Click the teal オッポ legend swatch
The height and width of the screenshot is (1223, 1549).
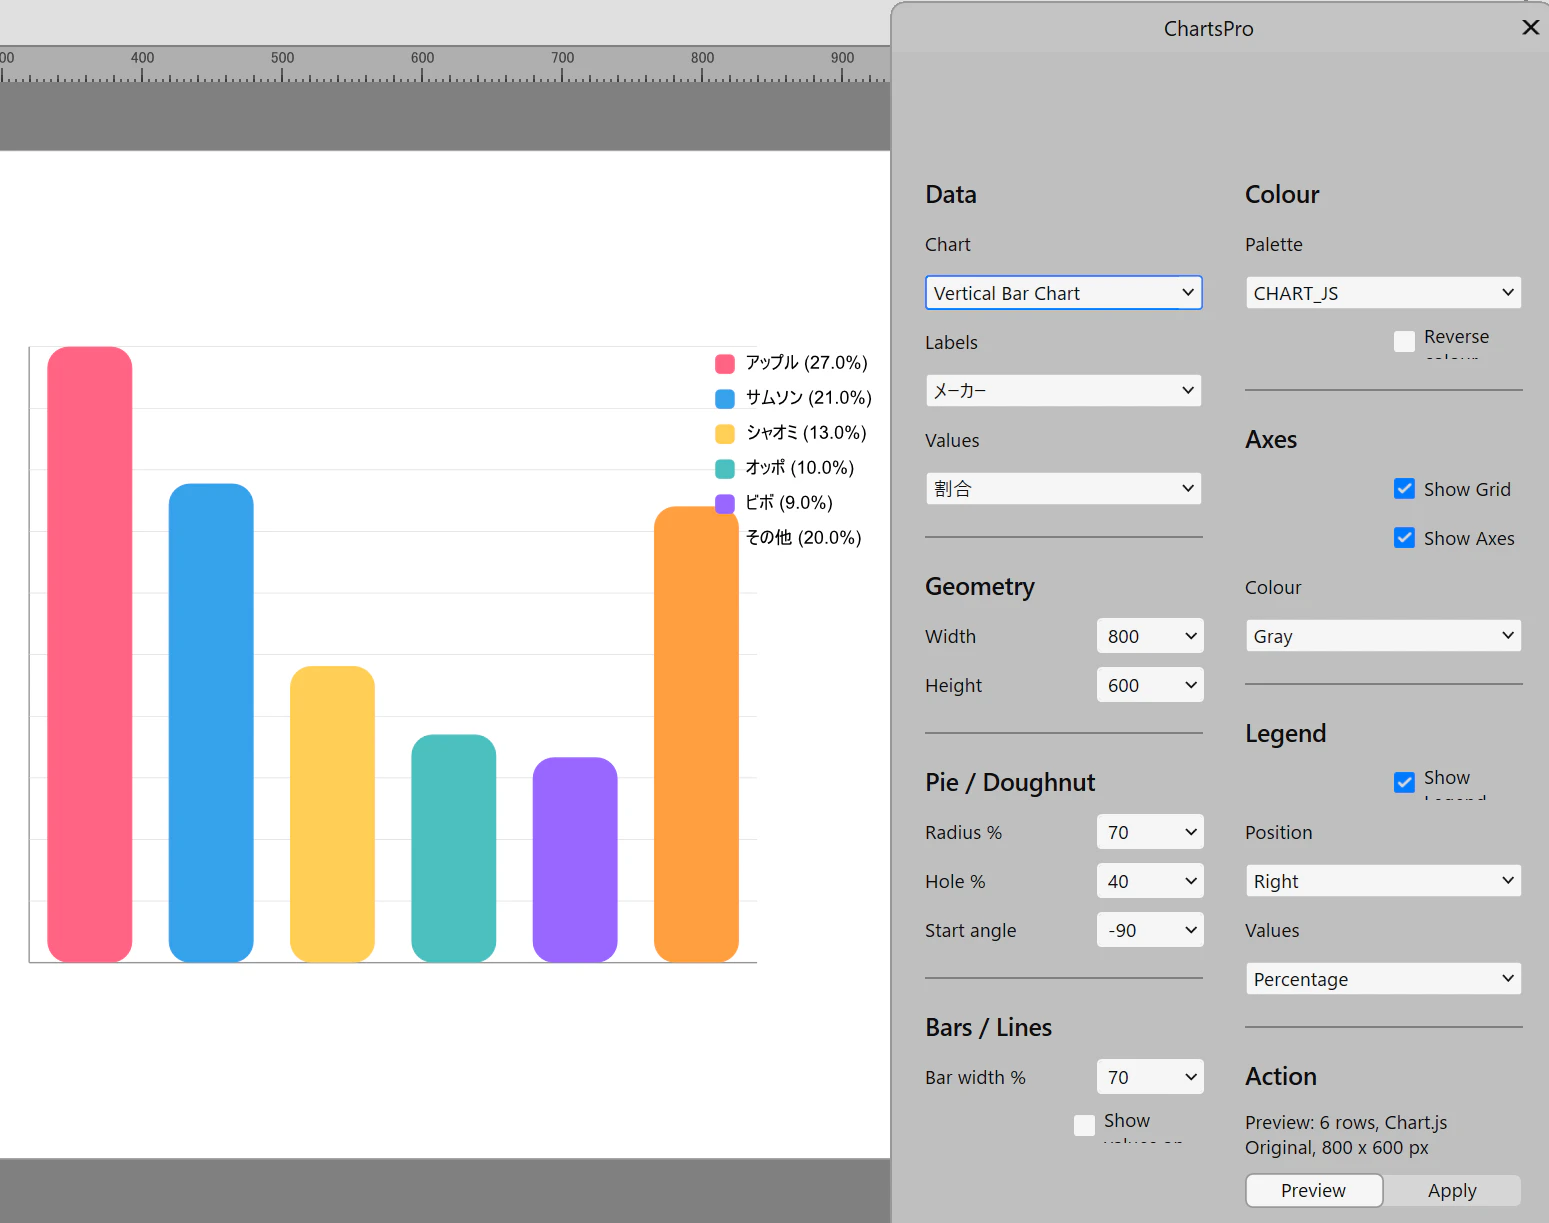tap(725, 469)
